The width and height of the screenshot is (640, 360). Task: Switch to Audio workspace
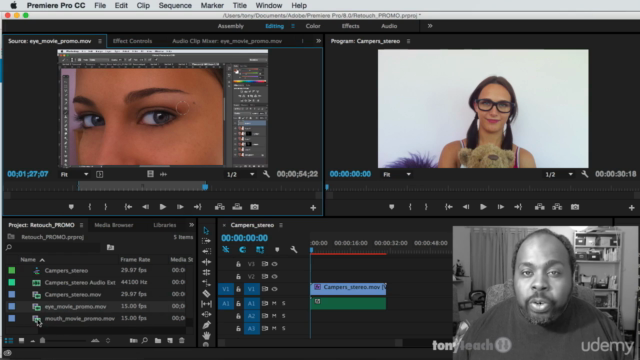point(389,26)
